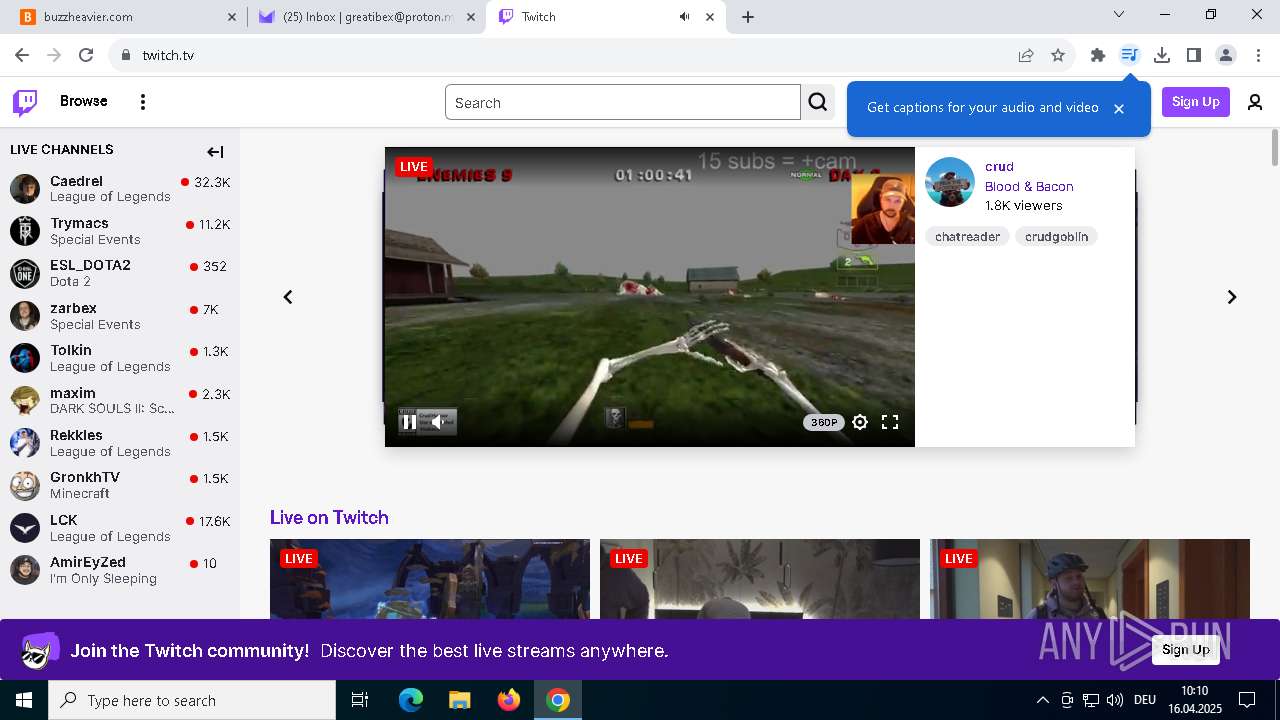Screen dimensions: 1280x720
Task: Go to the next featured stream
Action: [x=1232, y=297]
